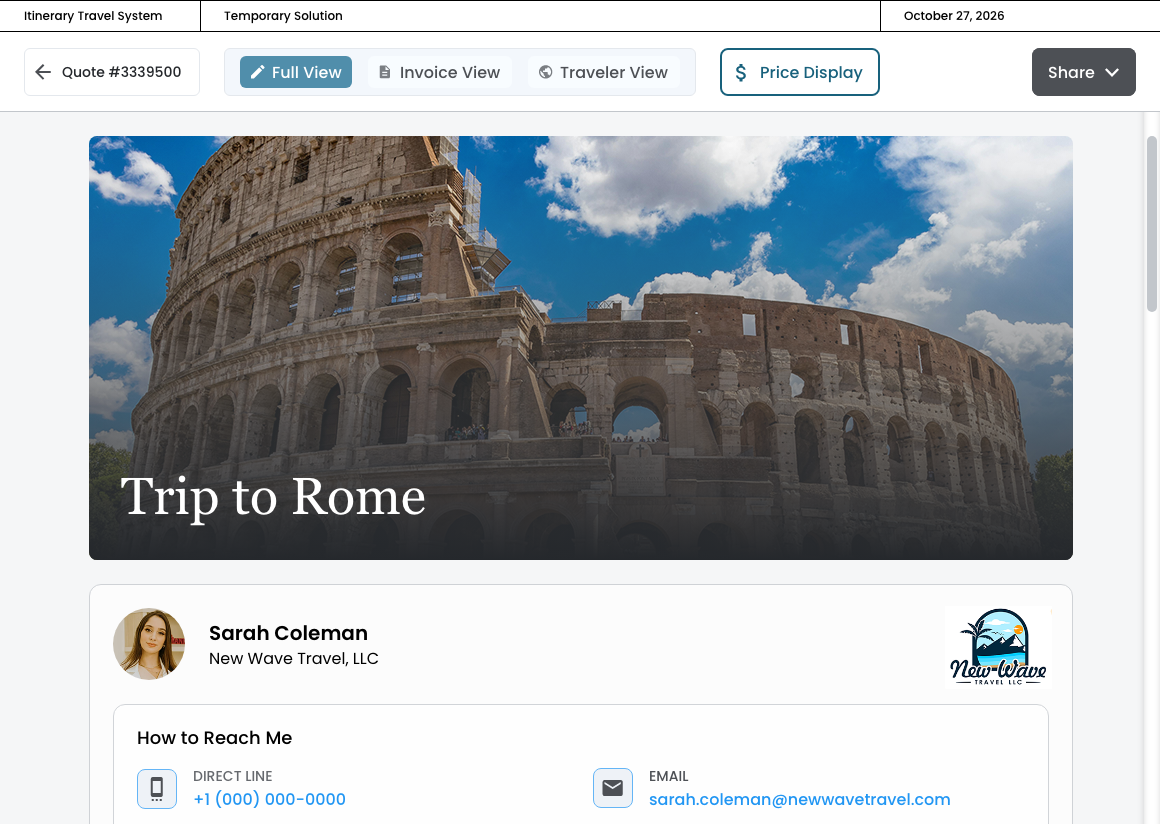Call the direct line +1 (000) 000-0000
The height and width of the screenshot is (824, 1160).
(269, 800)
